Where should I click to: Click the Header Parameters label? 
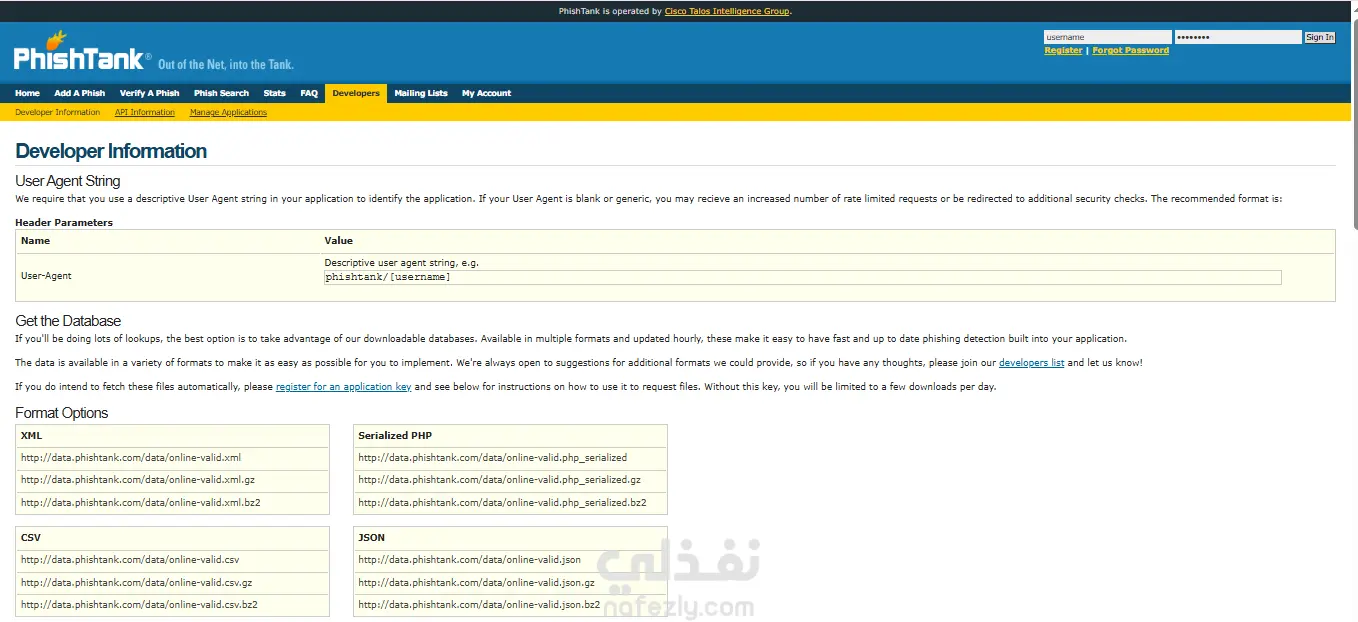pyautogui.click(x=64, y=223)
